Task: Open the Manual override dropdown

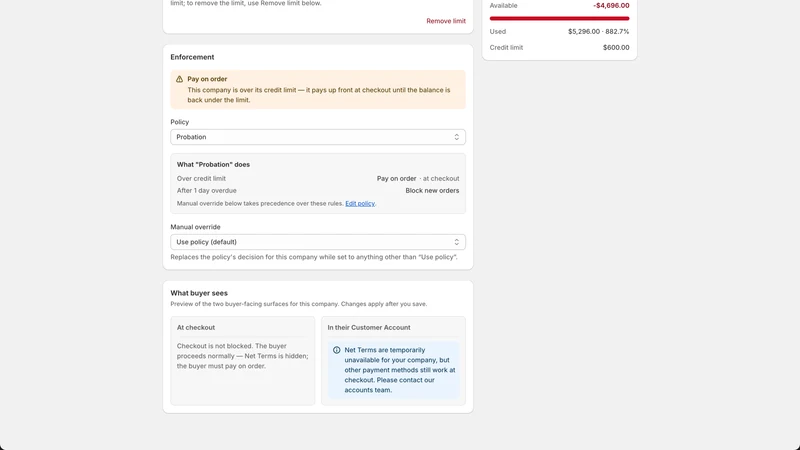Action: (x=318, y=242)
